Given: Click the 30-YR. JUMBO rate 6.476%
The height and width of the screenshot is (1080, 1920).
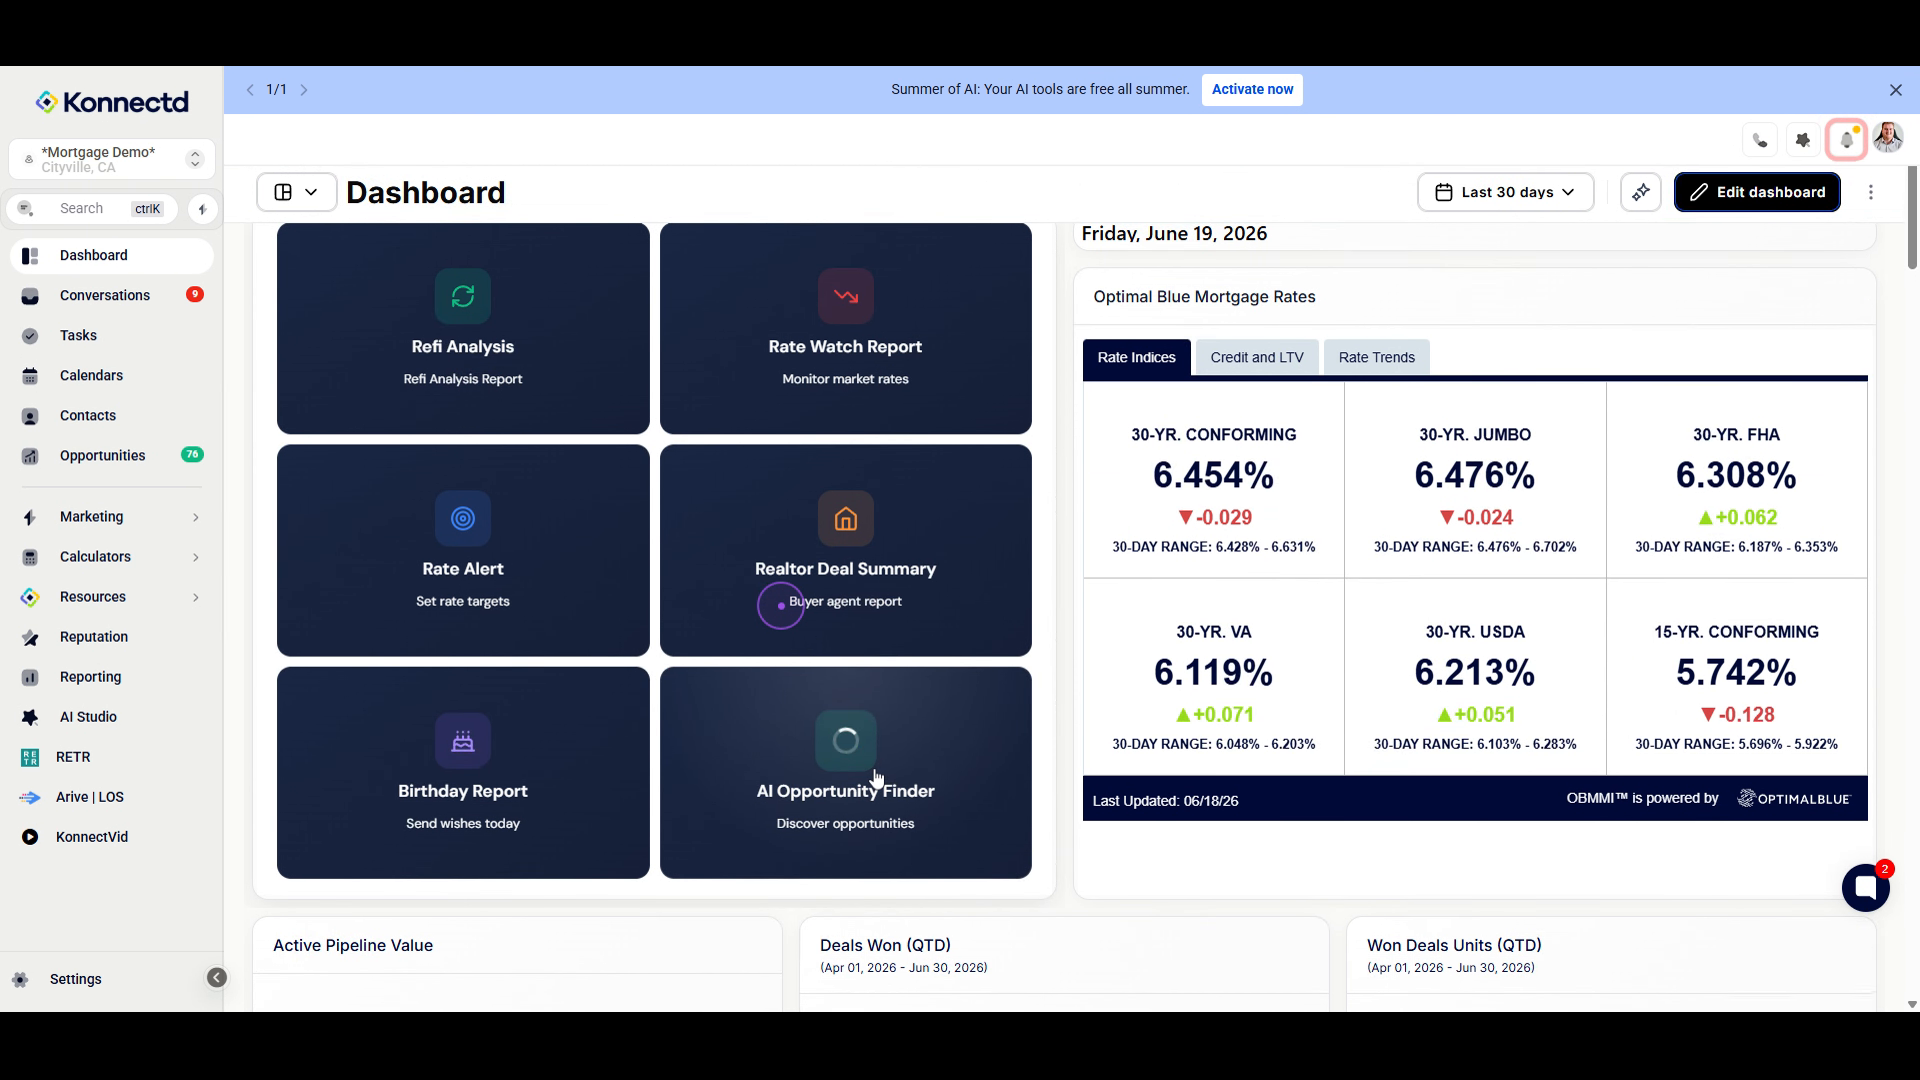Looking at the screenshot, I should (x=1474, y=475).
